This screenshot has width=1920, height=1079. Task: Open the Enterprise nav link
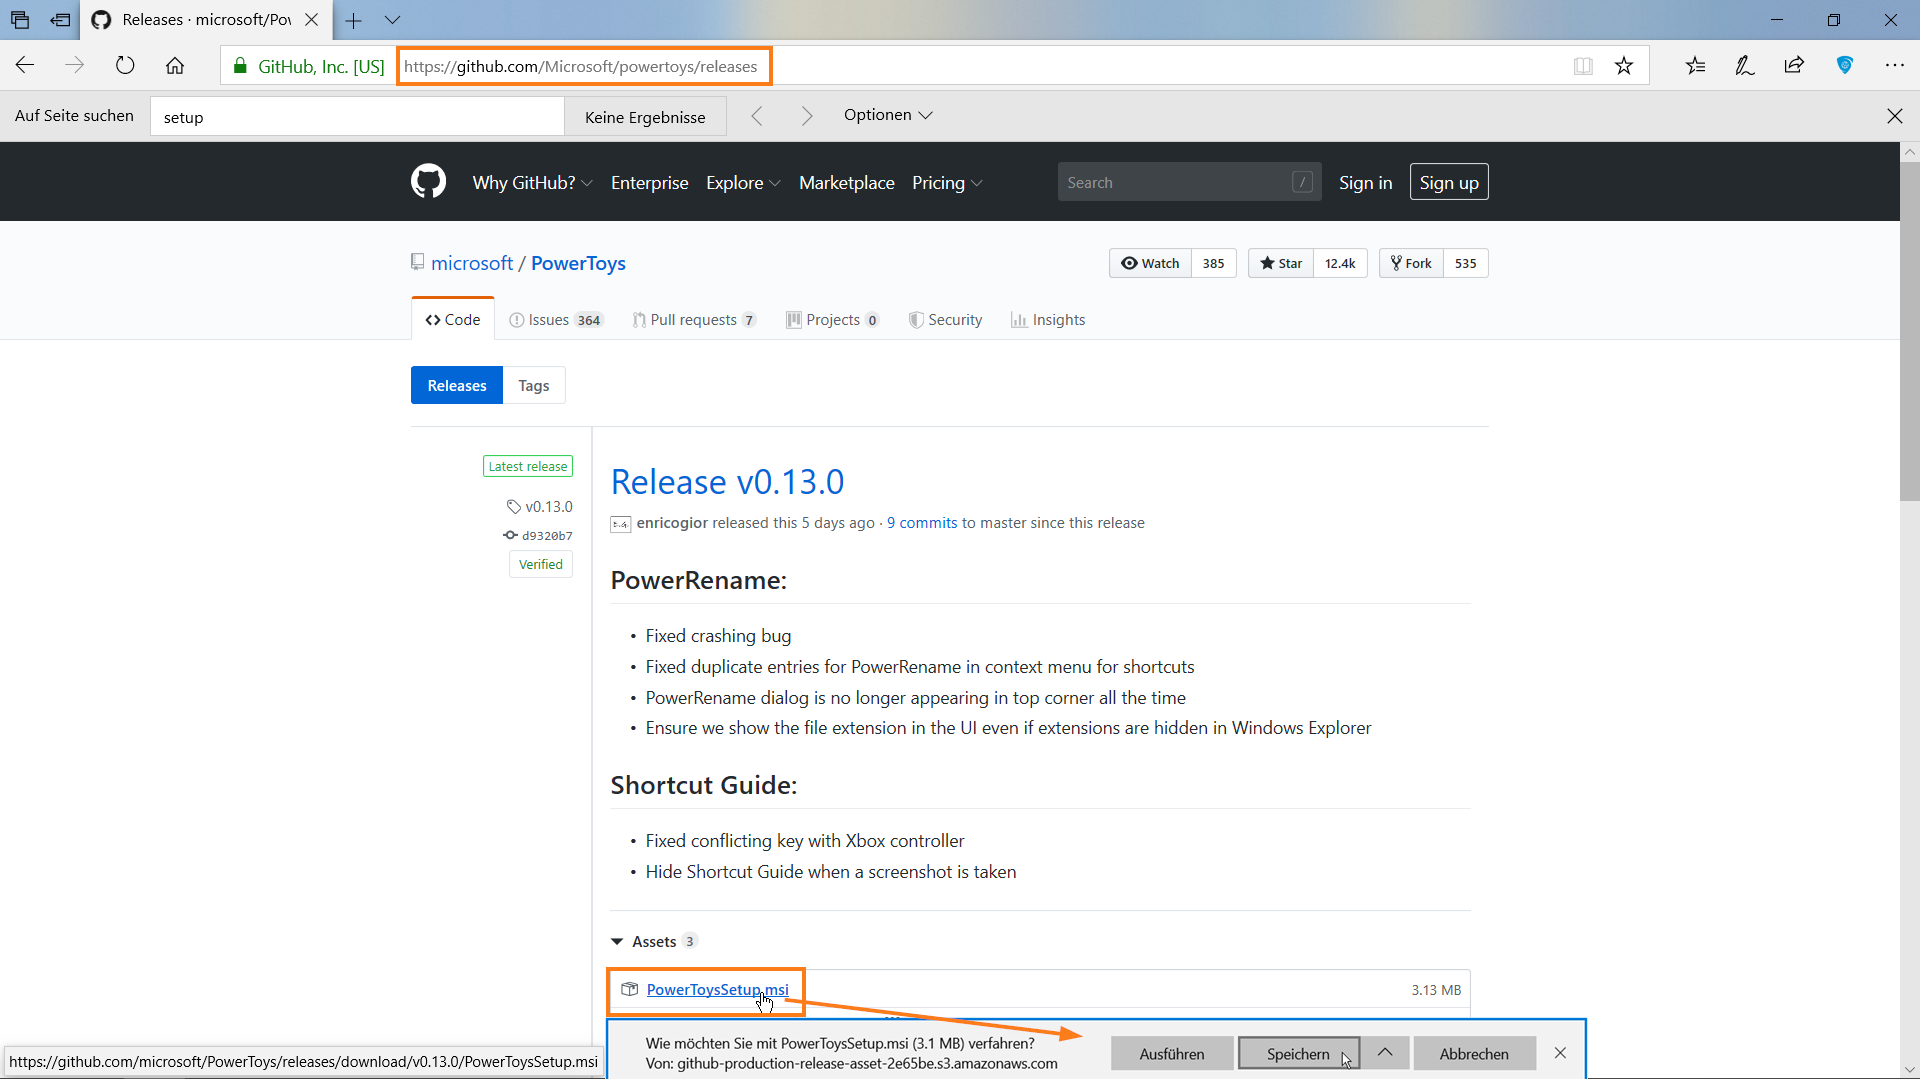[x=649, y=183]
